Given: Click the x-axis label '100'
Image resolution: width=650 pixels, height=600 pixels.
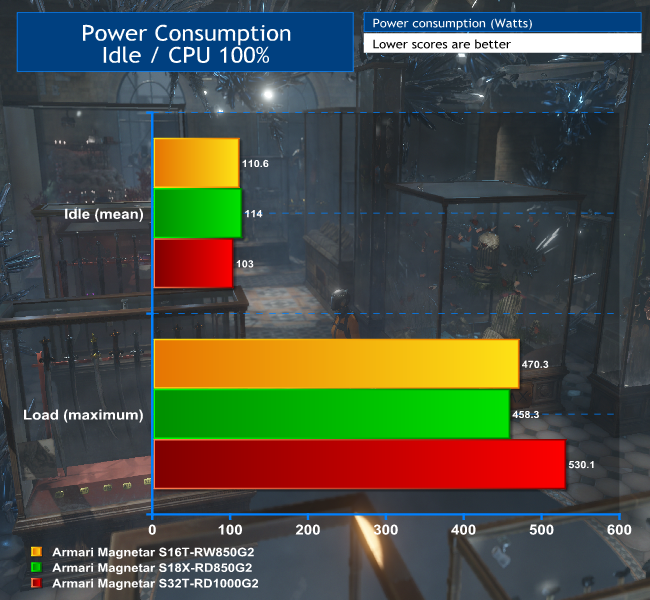Looking at the screenshot, I should pos(230,530).
